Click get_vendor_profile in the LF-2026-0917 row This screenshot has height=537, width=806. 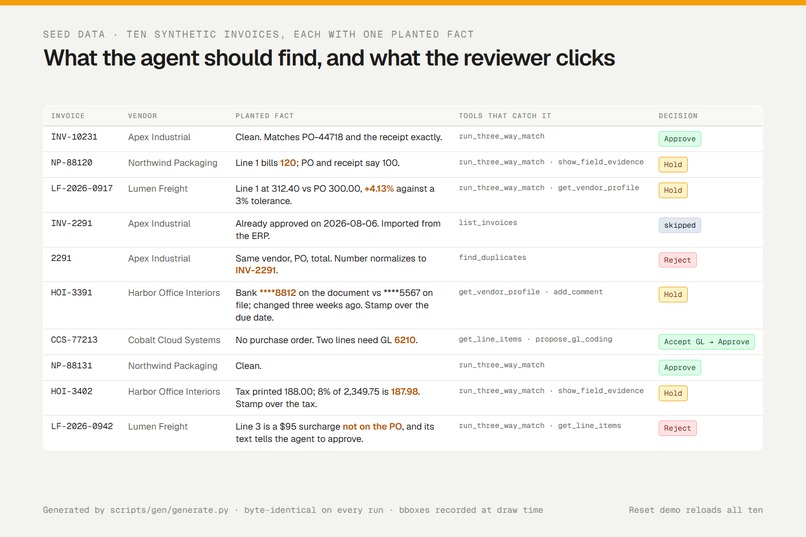click(599, 188)
